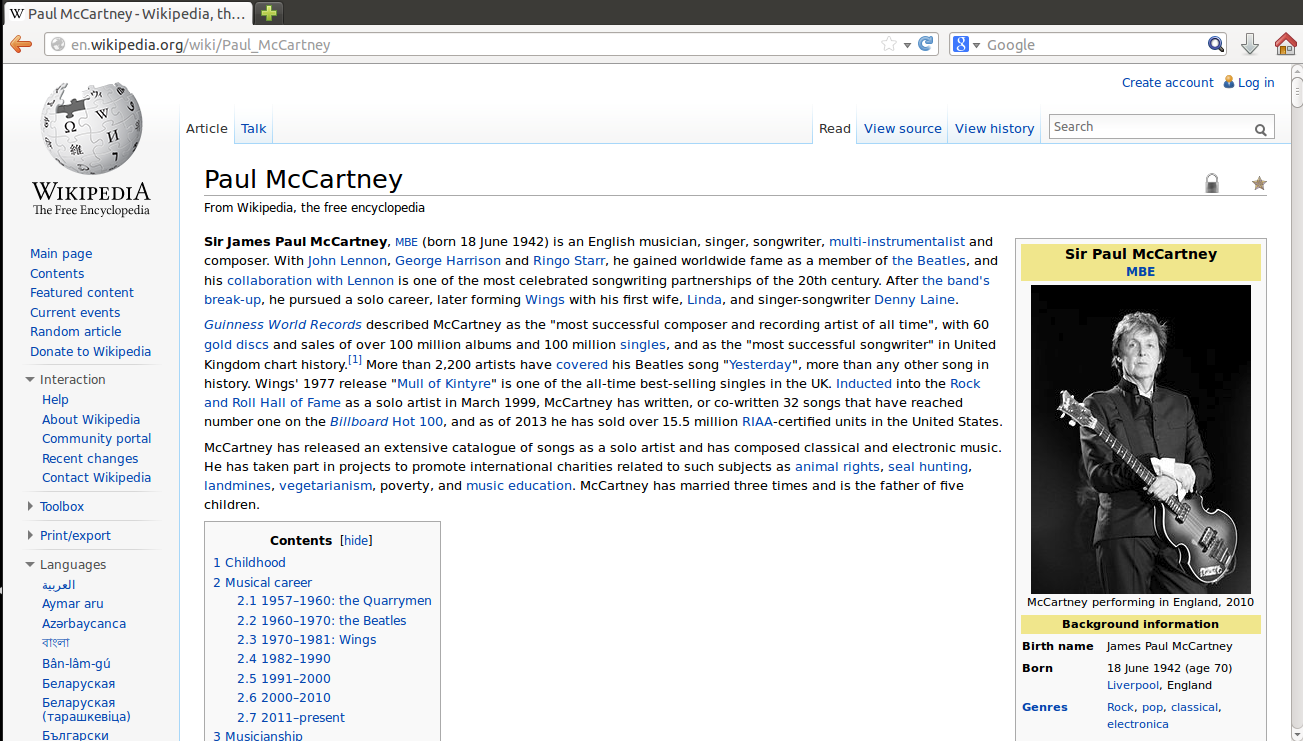Screen dimensions: 1303x741
Task: Click in the Wikipedia search field
Action: pos(1151,127)
